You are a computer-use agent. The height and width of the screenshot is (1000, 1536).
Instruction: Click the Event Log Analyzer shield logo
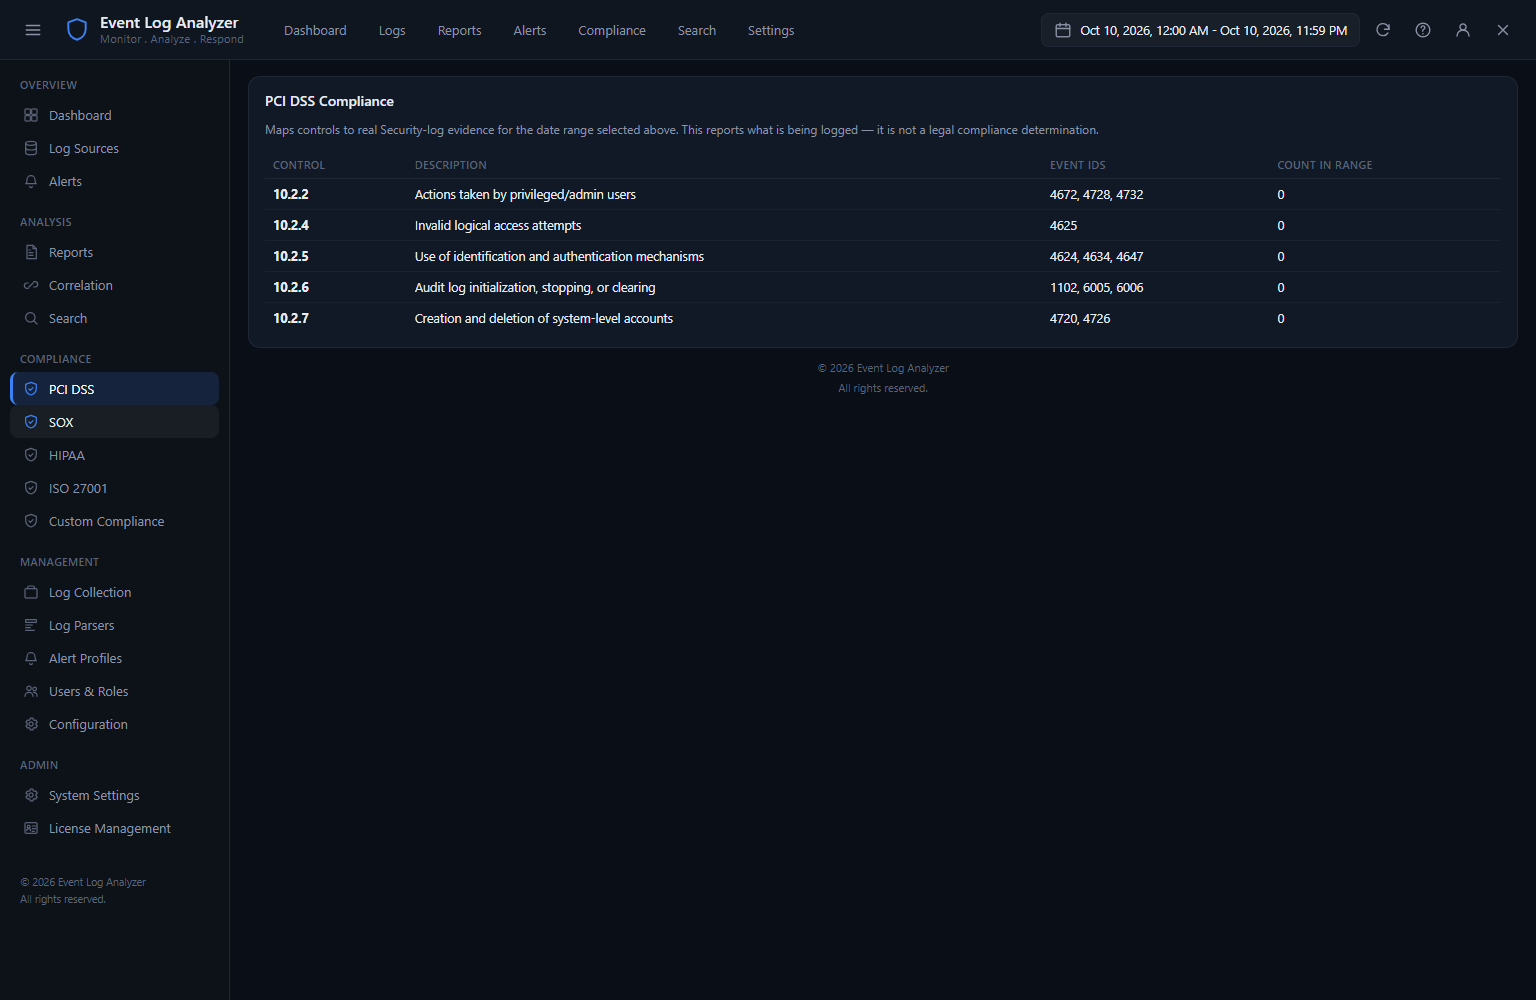pyautogui.click(x=77, y=30)
